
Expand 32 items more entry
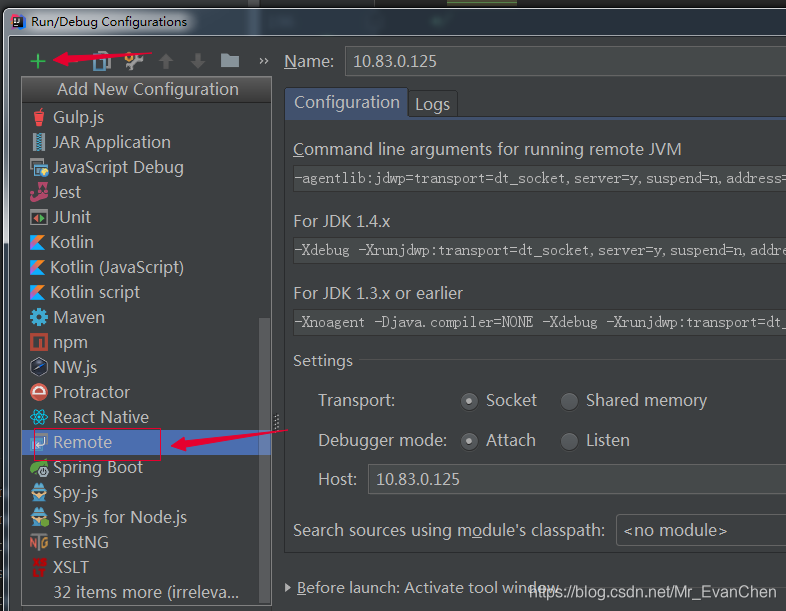(146, 592)
